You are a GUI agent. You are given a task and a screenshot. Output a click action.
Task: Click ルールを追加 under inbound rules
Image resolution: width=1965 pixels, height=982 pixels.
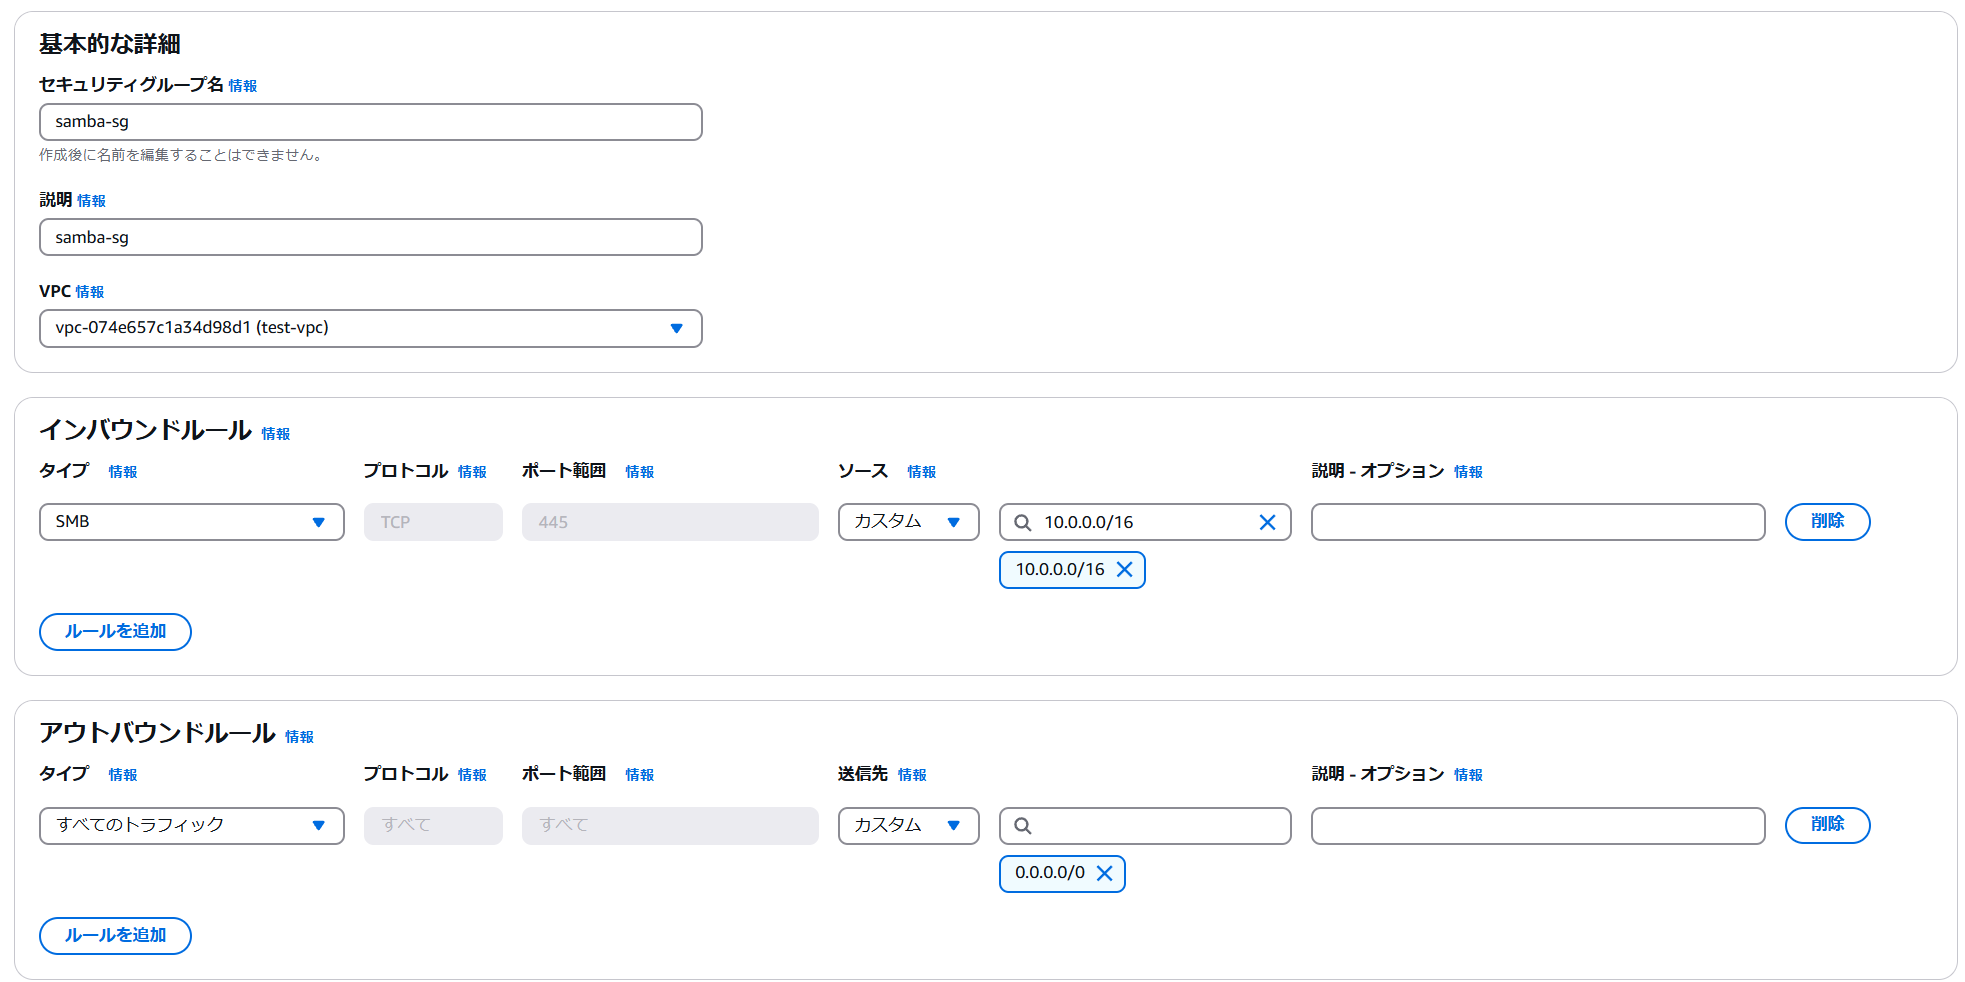click(x=115, y=632)
